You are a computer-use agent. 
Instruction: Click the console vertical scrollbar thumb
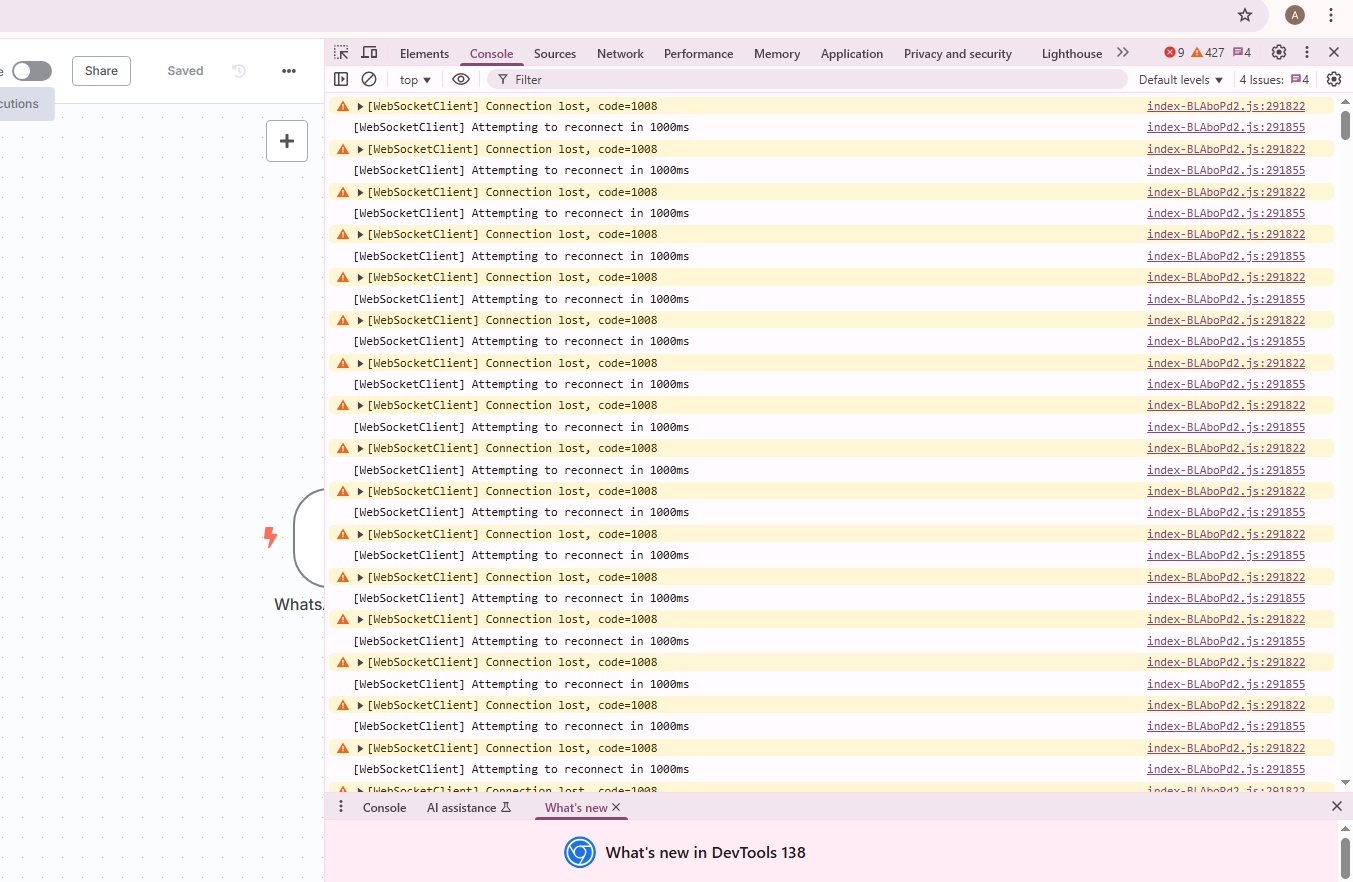pos(1345,124)
